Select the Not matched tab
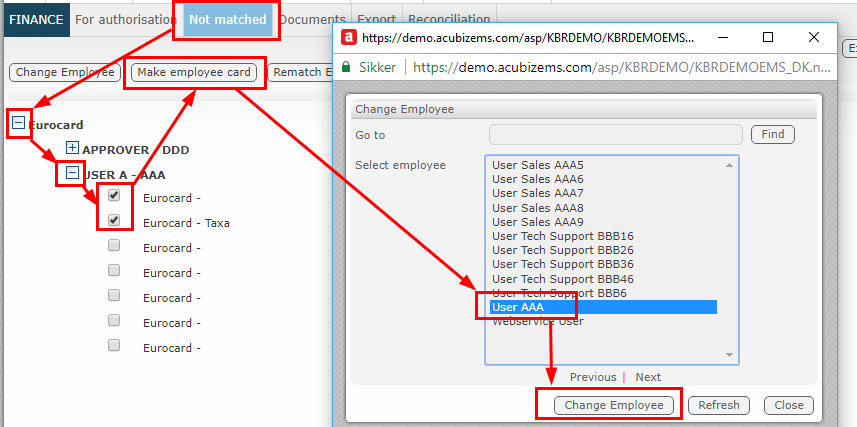The width and height of the screenshot is (857, 427). pos(227,20)
